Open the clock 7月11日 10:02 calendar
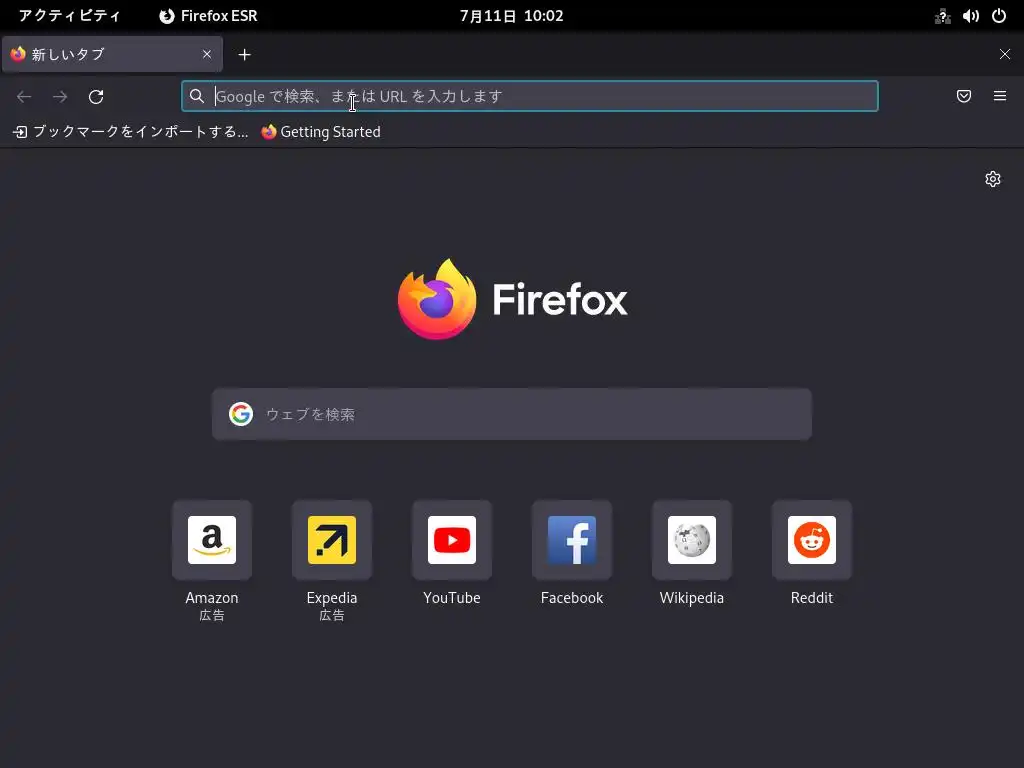The image size is (1024, 768). coord(511,16)
